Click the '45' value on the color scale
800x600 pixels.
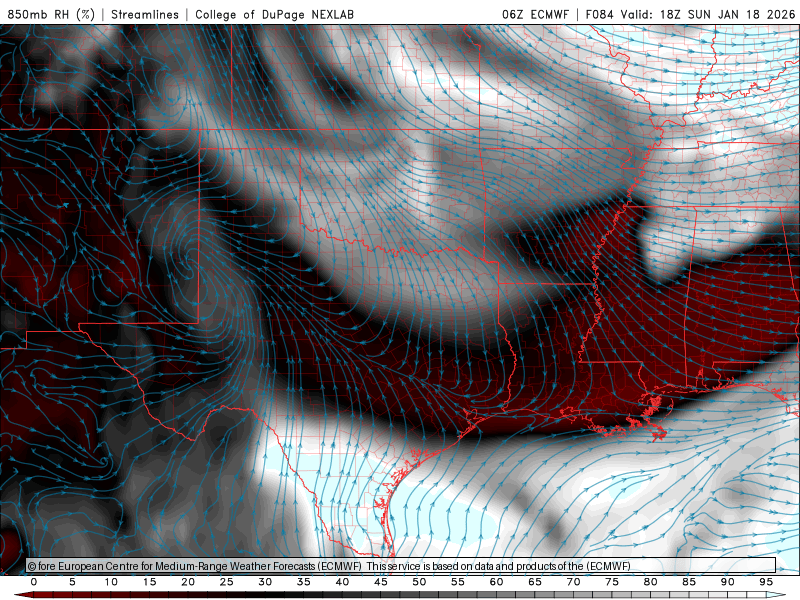pos(381,582)
